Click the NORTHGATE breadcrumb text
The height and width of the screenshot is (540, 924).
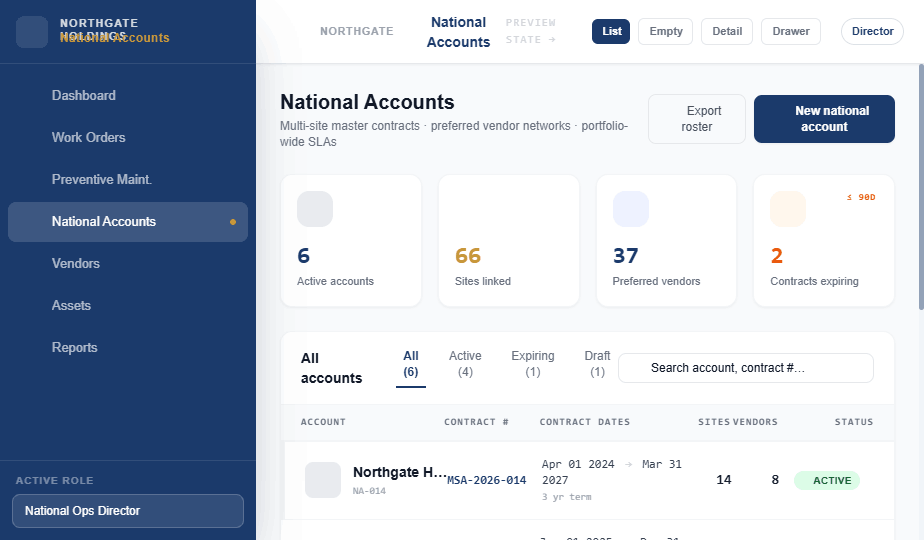pos(357,31)
